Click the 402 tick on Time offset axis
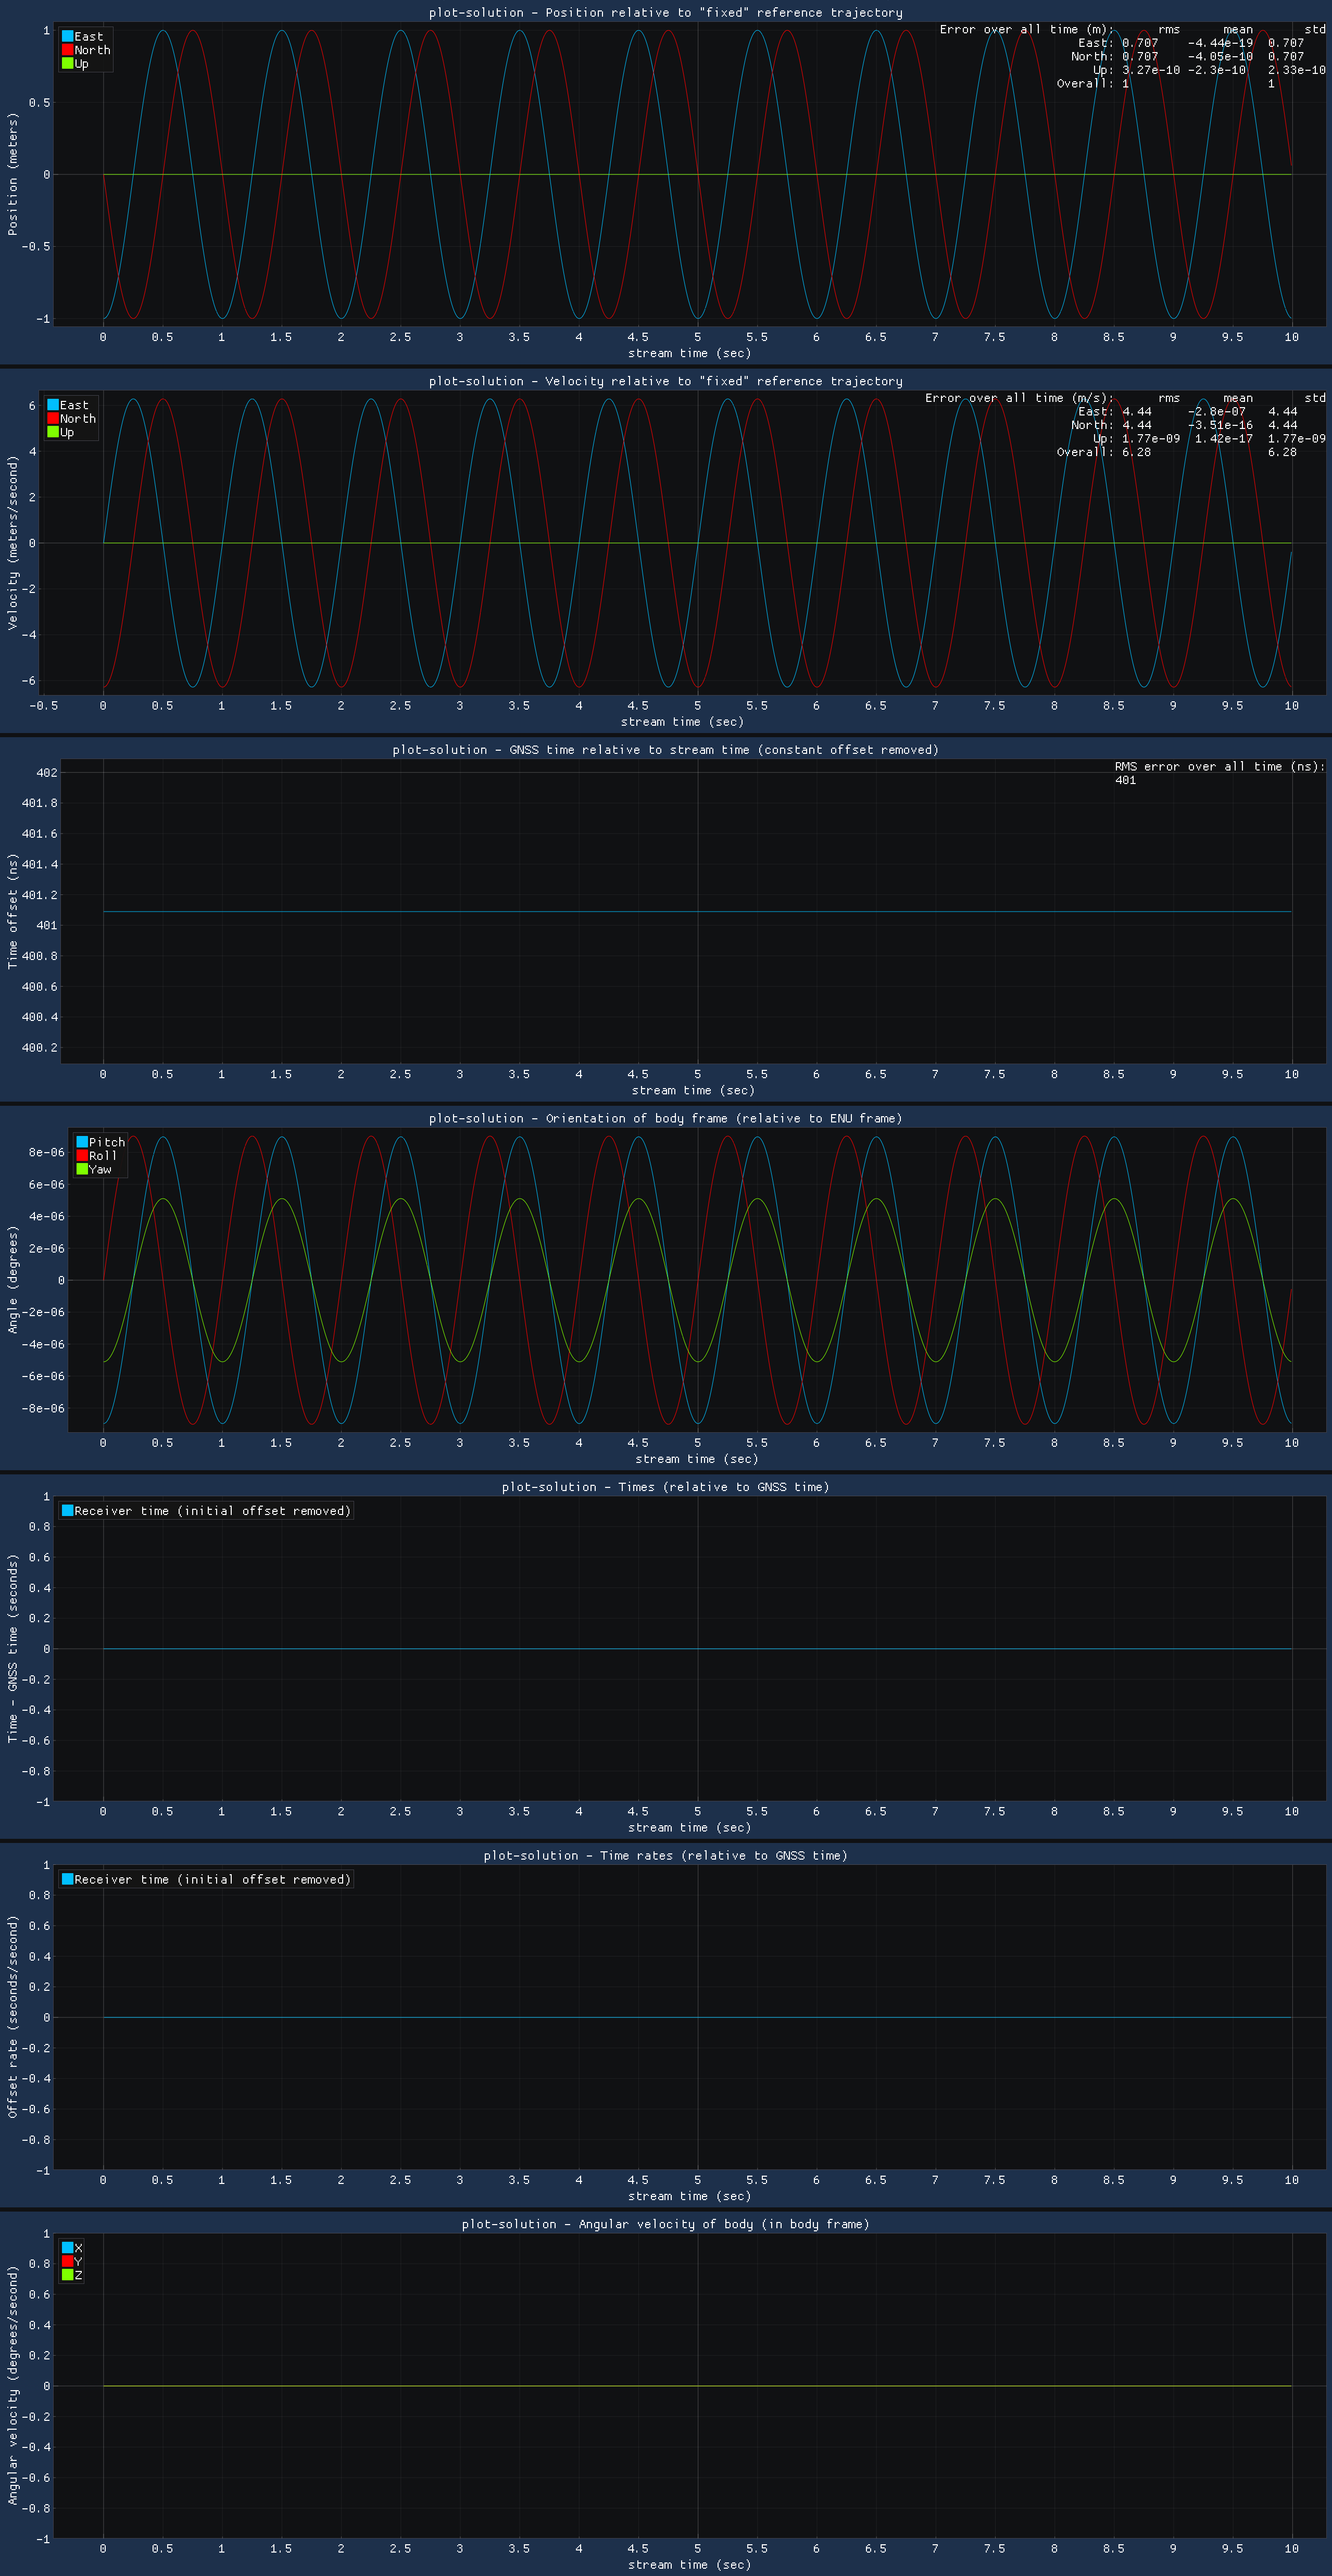 [x=46, y=773]
